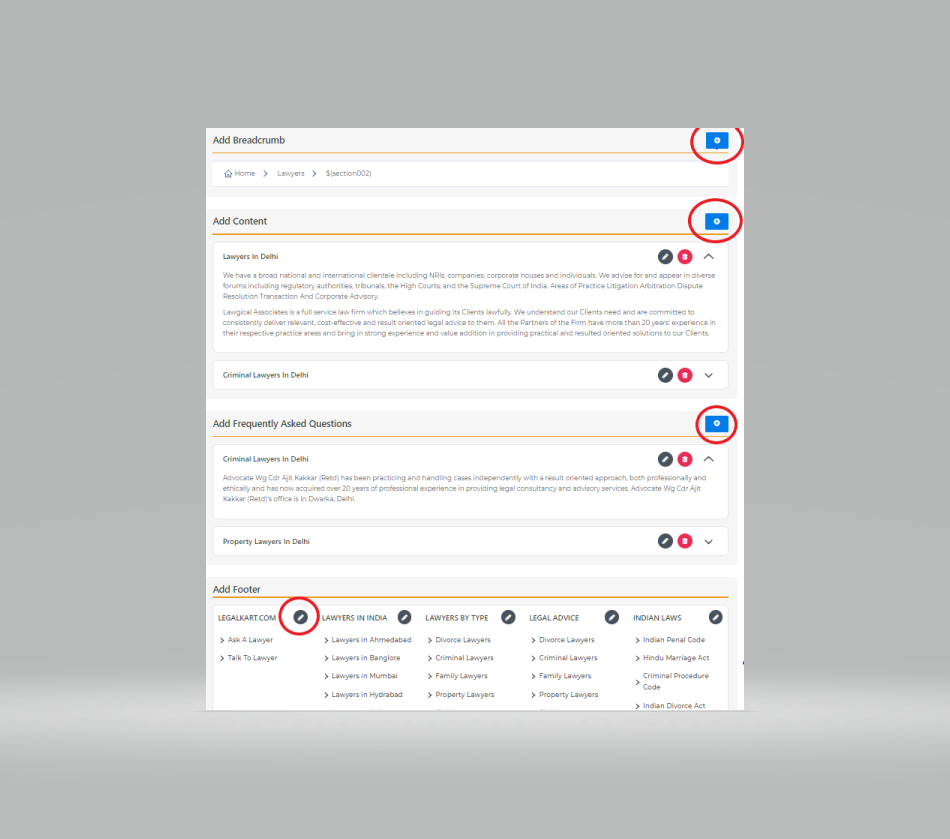Collapse the 'Lawyers In Delhi' content panel
Viewport: 950px width, 839px height.
(x=709, y=257)
